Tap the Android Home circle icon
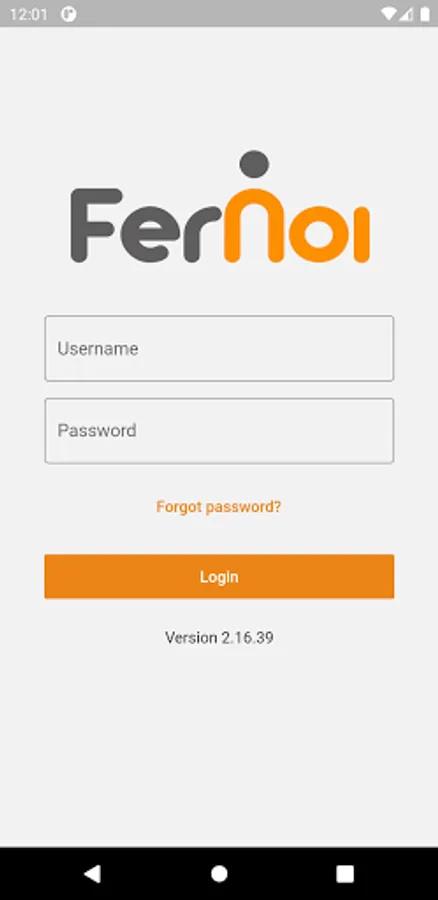The width and height of the screenshot is (438, 900). (219, 874)
